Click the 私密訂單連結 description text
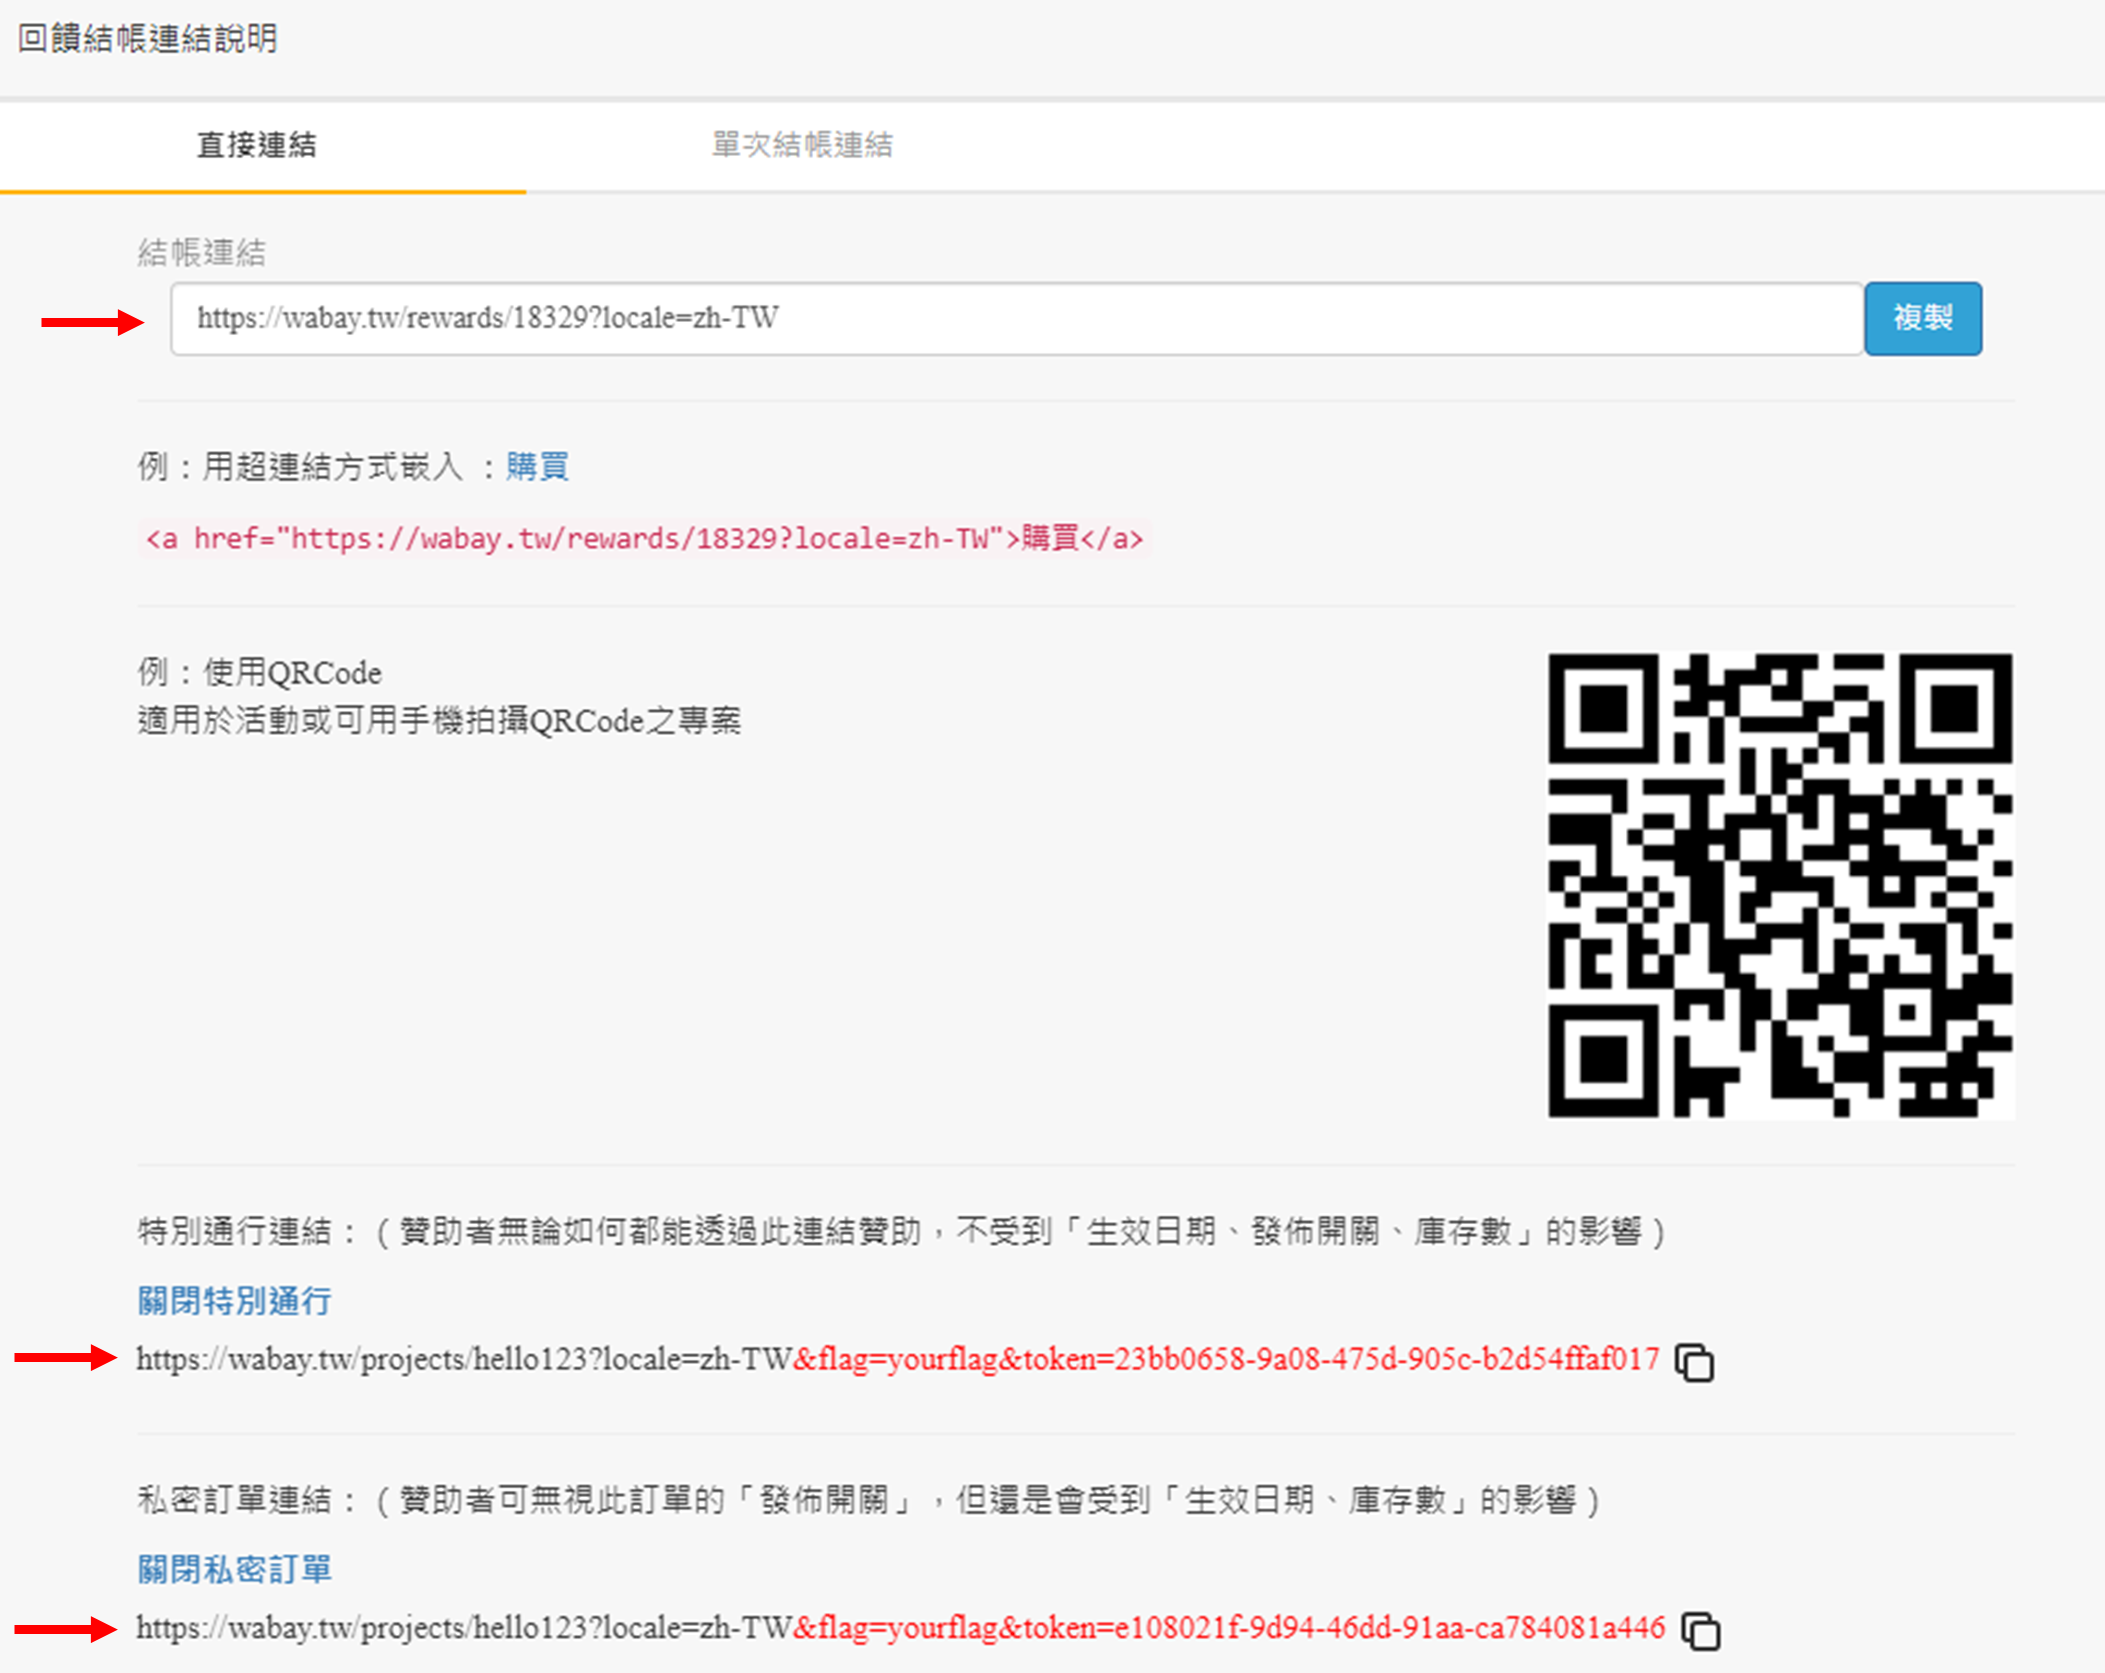Viewport: 2105px width, 1673px height. pos(870,1501)
